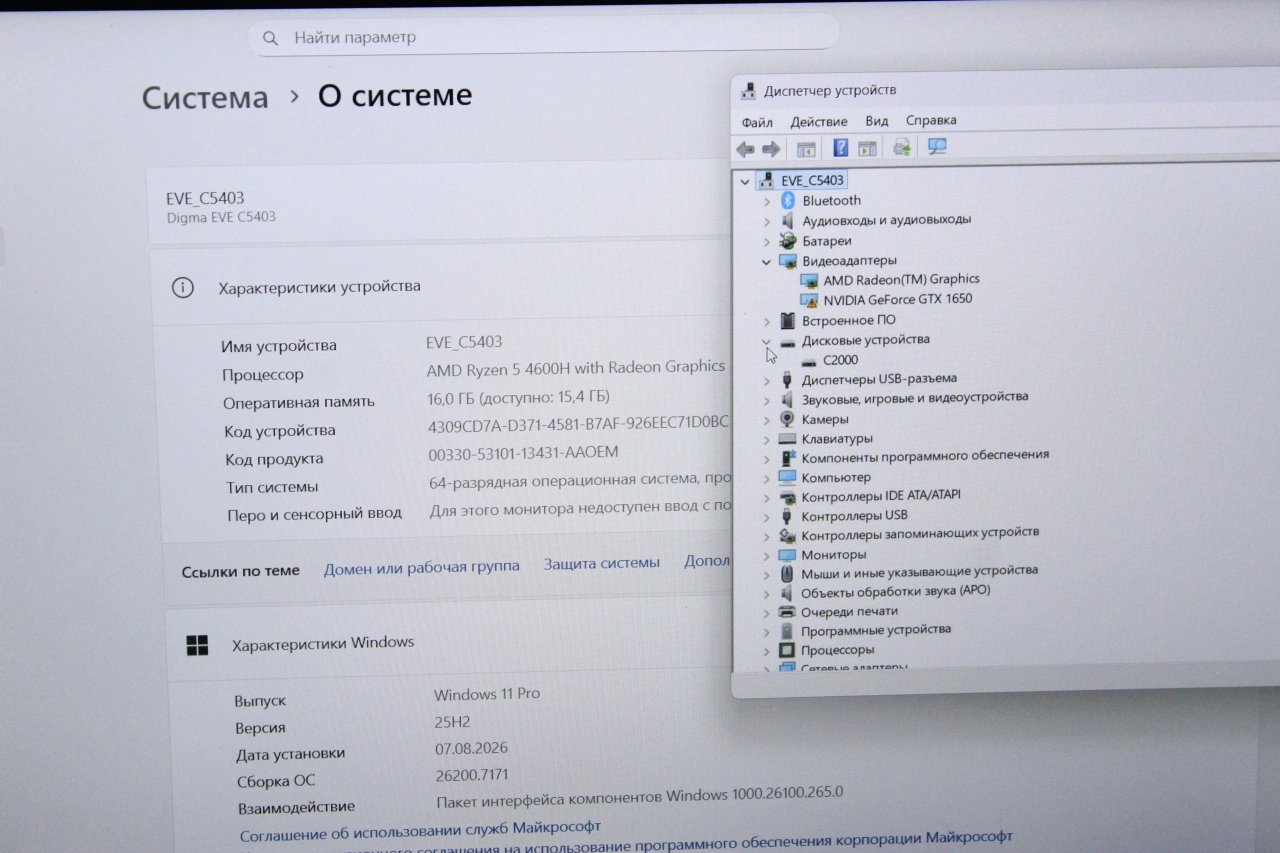
Task: Scan for hardware changes via monitor-magnifier icon
Action: [x=937, y=146]
